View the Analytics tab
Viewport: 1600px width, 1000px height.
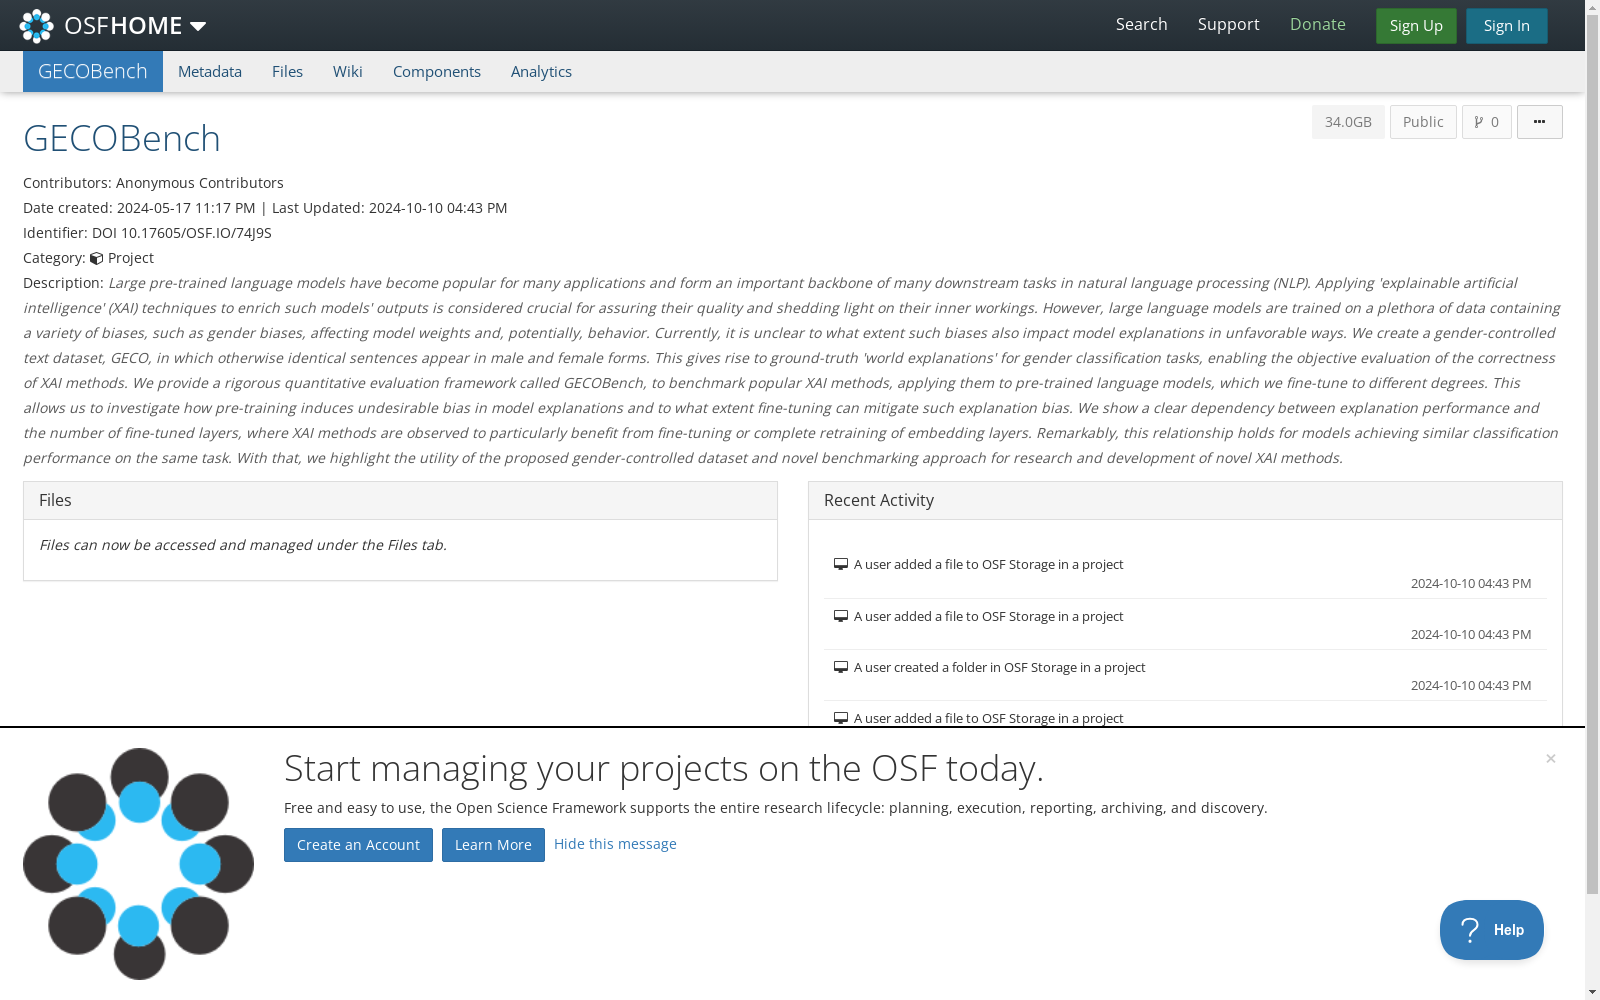tap(541, 72)
